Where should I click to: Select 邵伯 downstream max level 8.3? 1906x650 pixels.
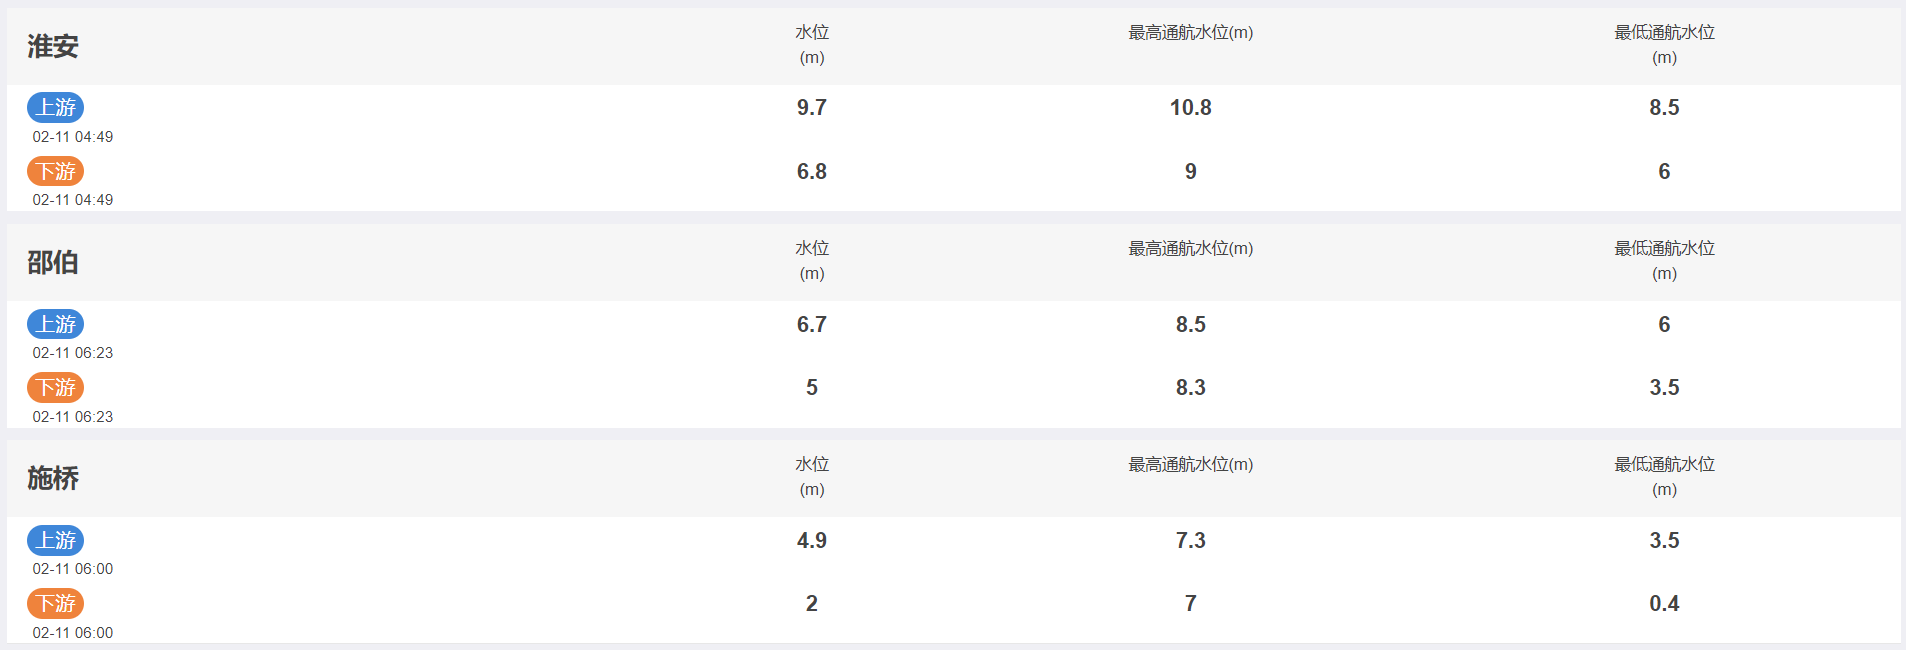point(1191,387)
